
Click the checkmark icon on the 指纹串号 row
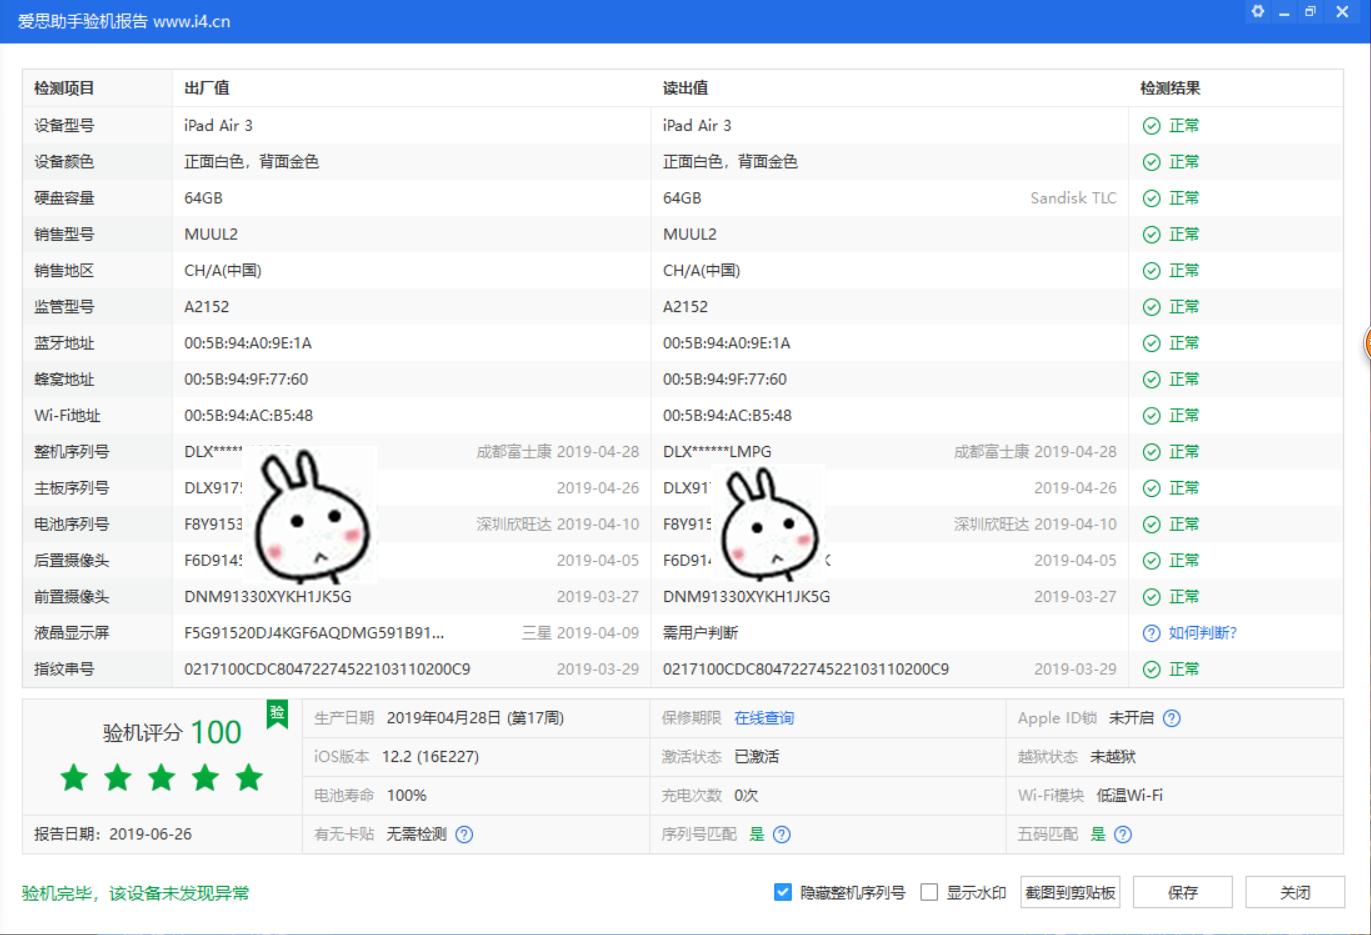[1152, 669]
